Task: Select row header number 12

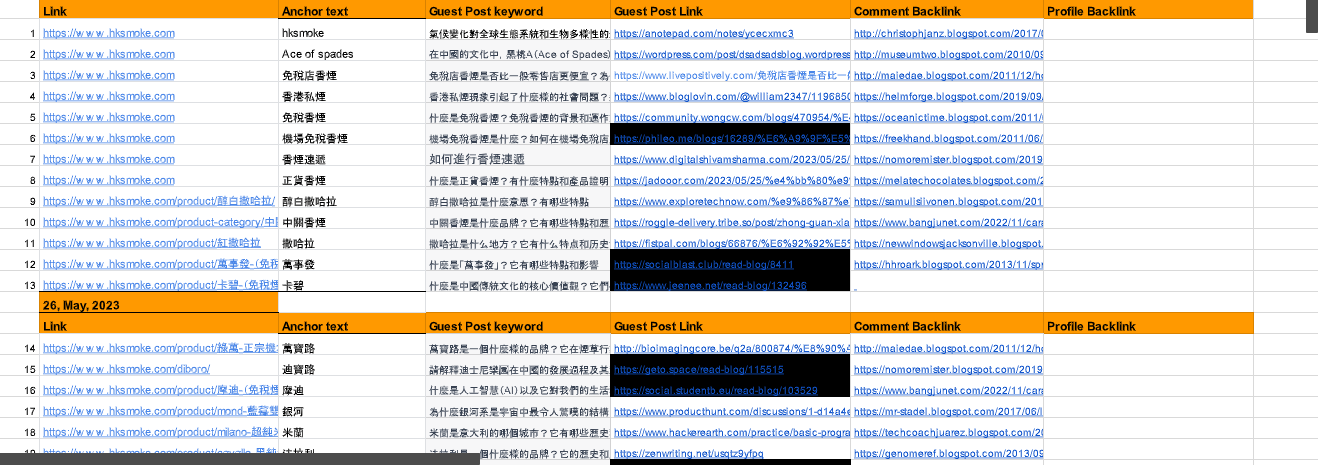Action: [32, 265]
